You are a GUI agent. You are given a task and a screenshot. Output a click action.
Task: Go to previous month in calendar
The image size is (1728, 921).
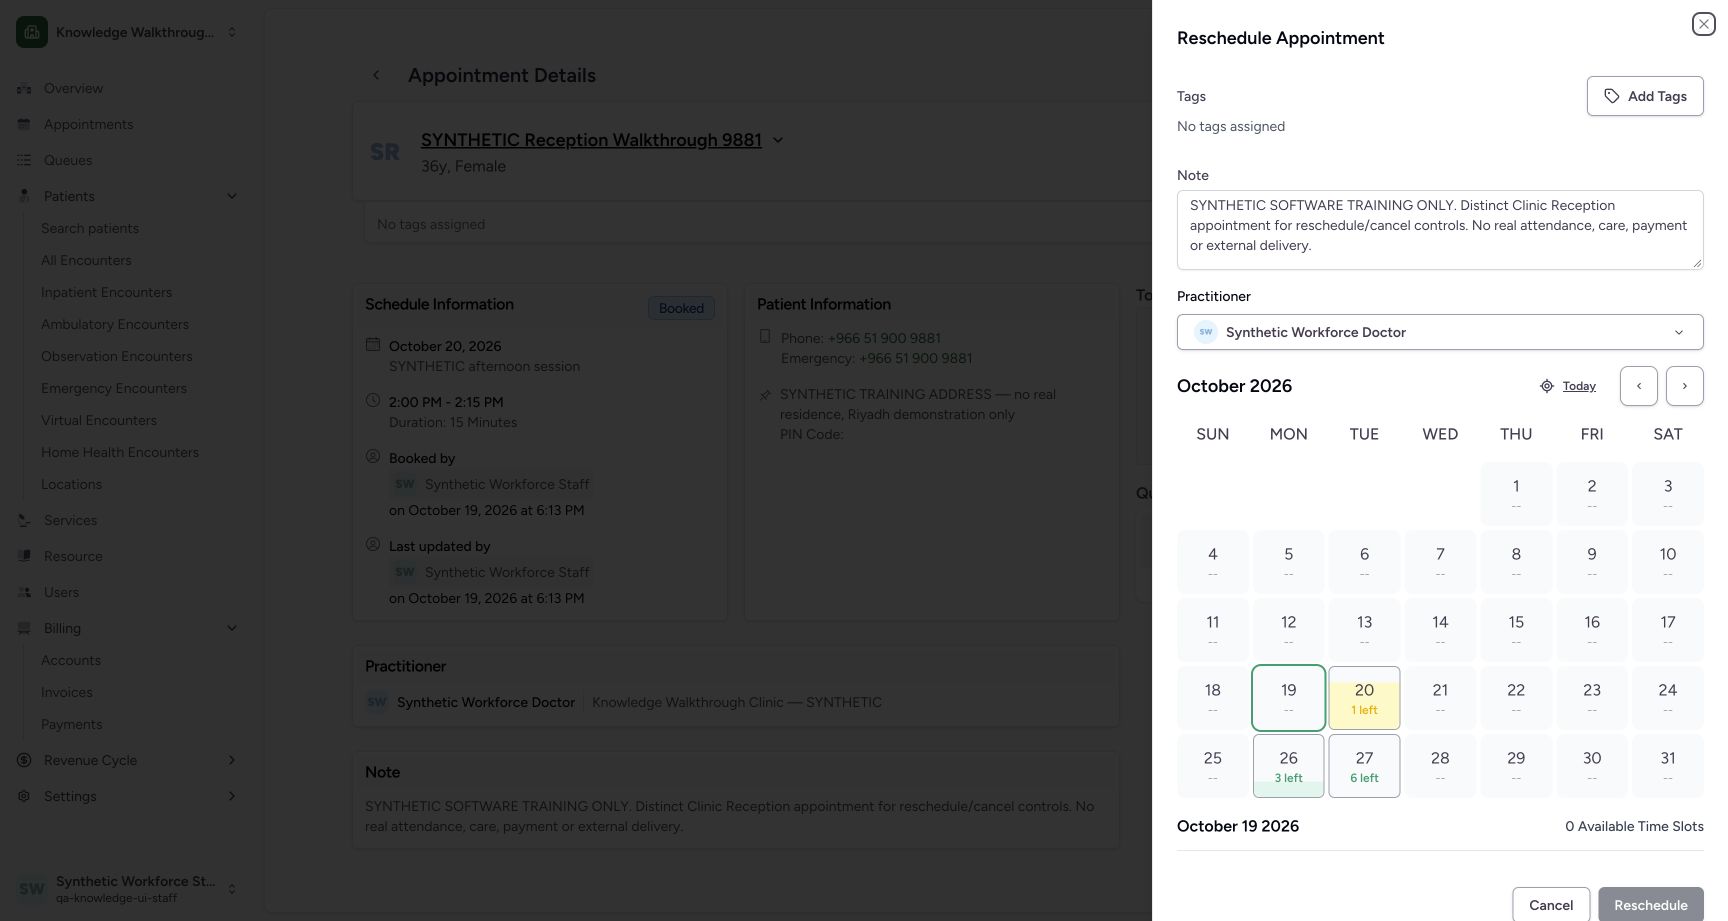[1639, 386]
